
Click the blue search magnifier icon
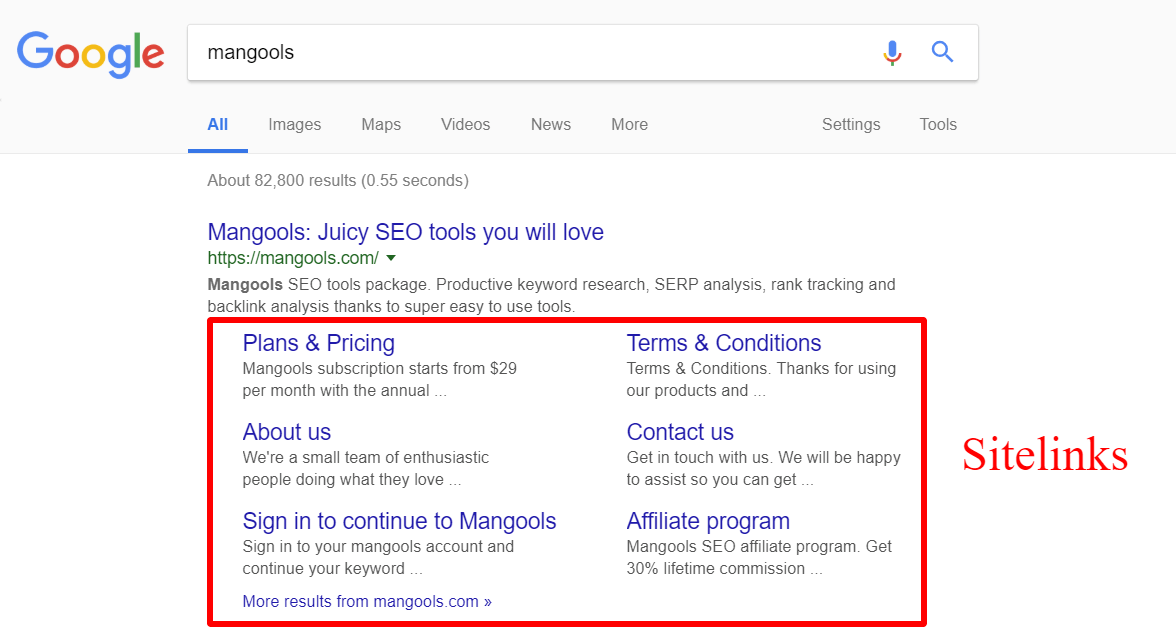coord(942,52)
